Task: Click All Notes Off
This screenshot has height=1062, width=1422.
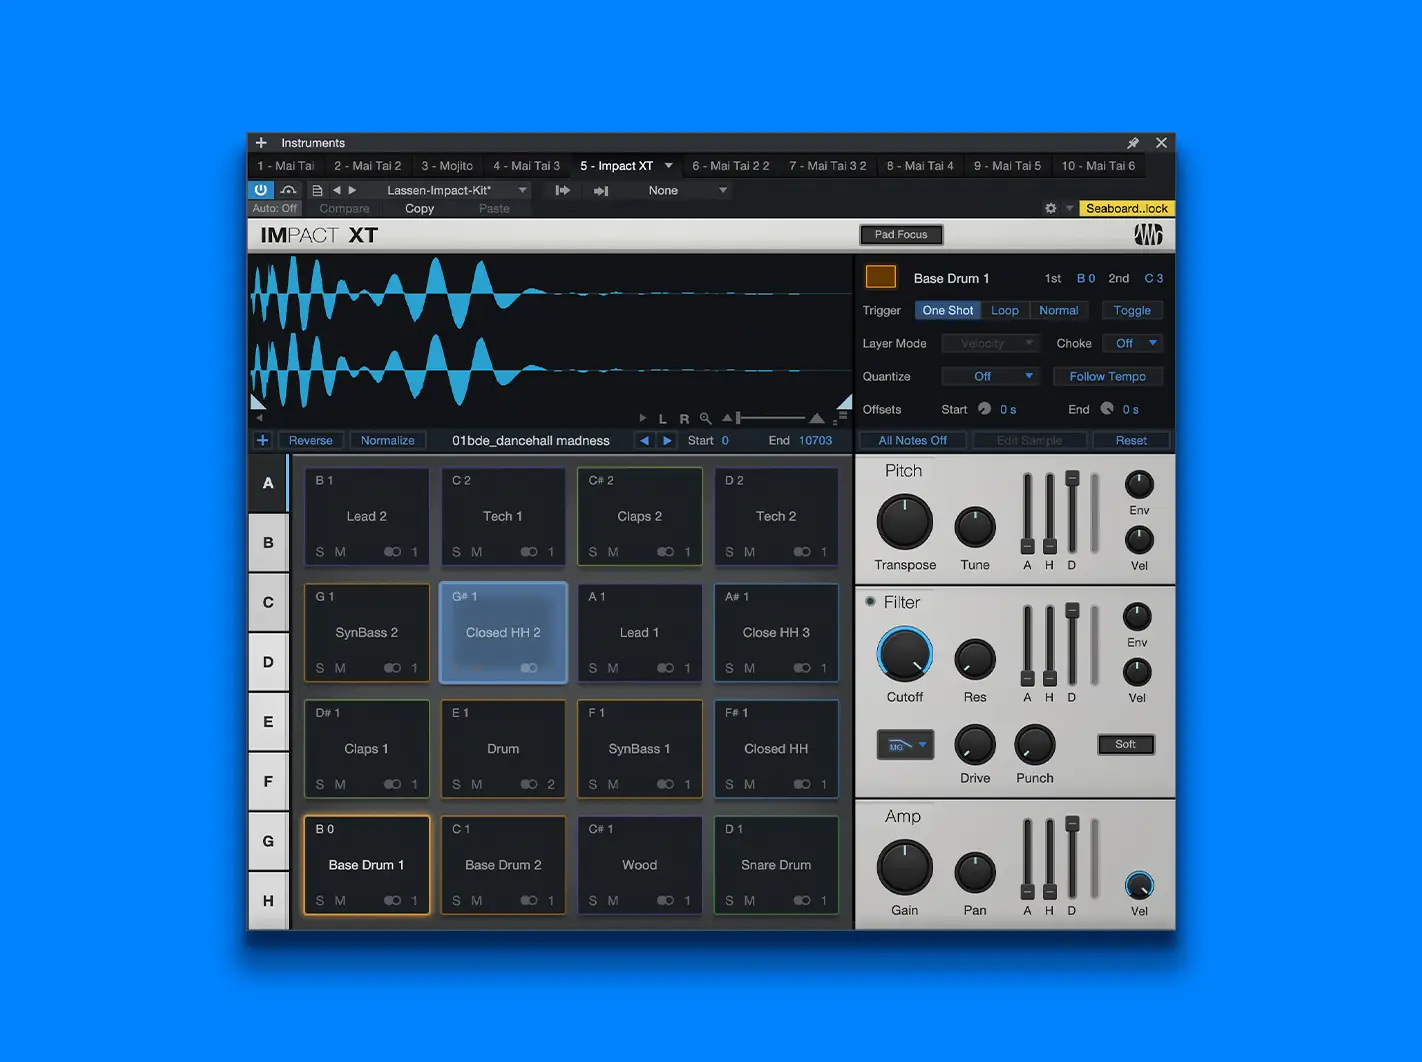Action: point(912,440)
